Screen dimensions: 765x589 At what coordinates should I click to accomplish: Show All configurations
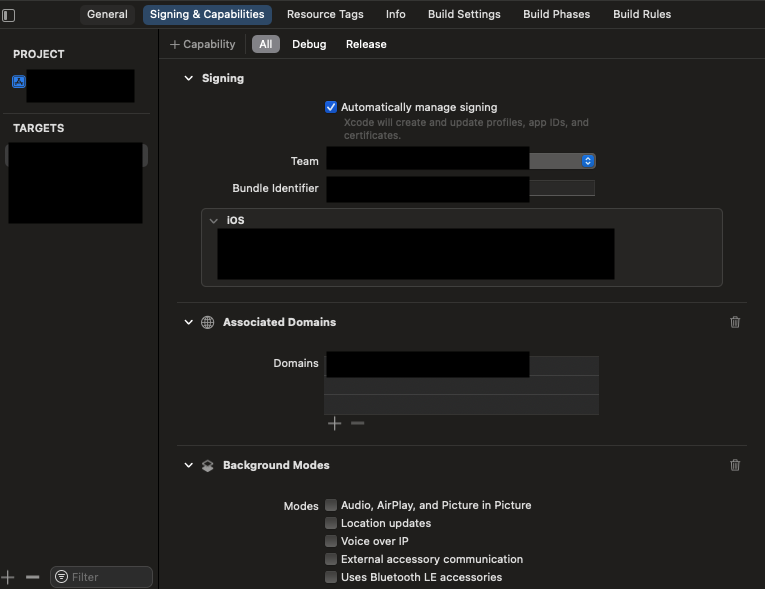click(x=265, y=44)
